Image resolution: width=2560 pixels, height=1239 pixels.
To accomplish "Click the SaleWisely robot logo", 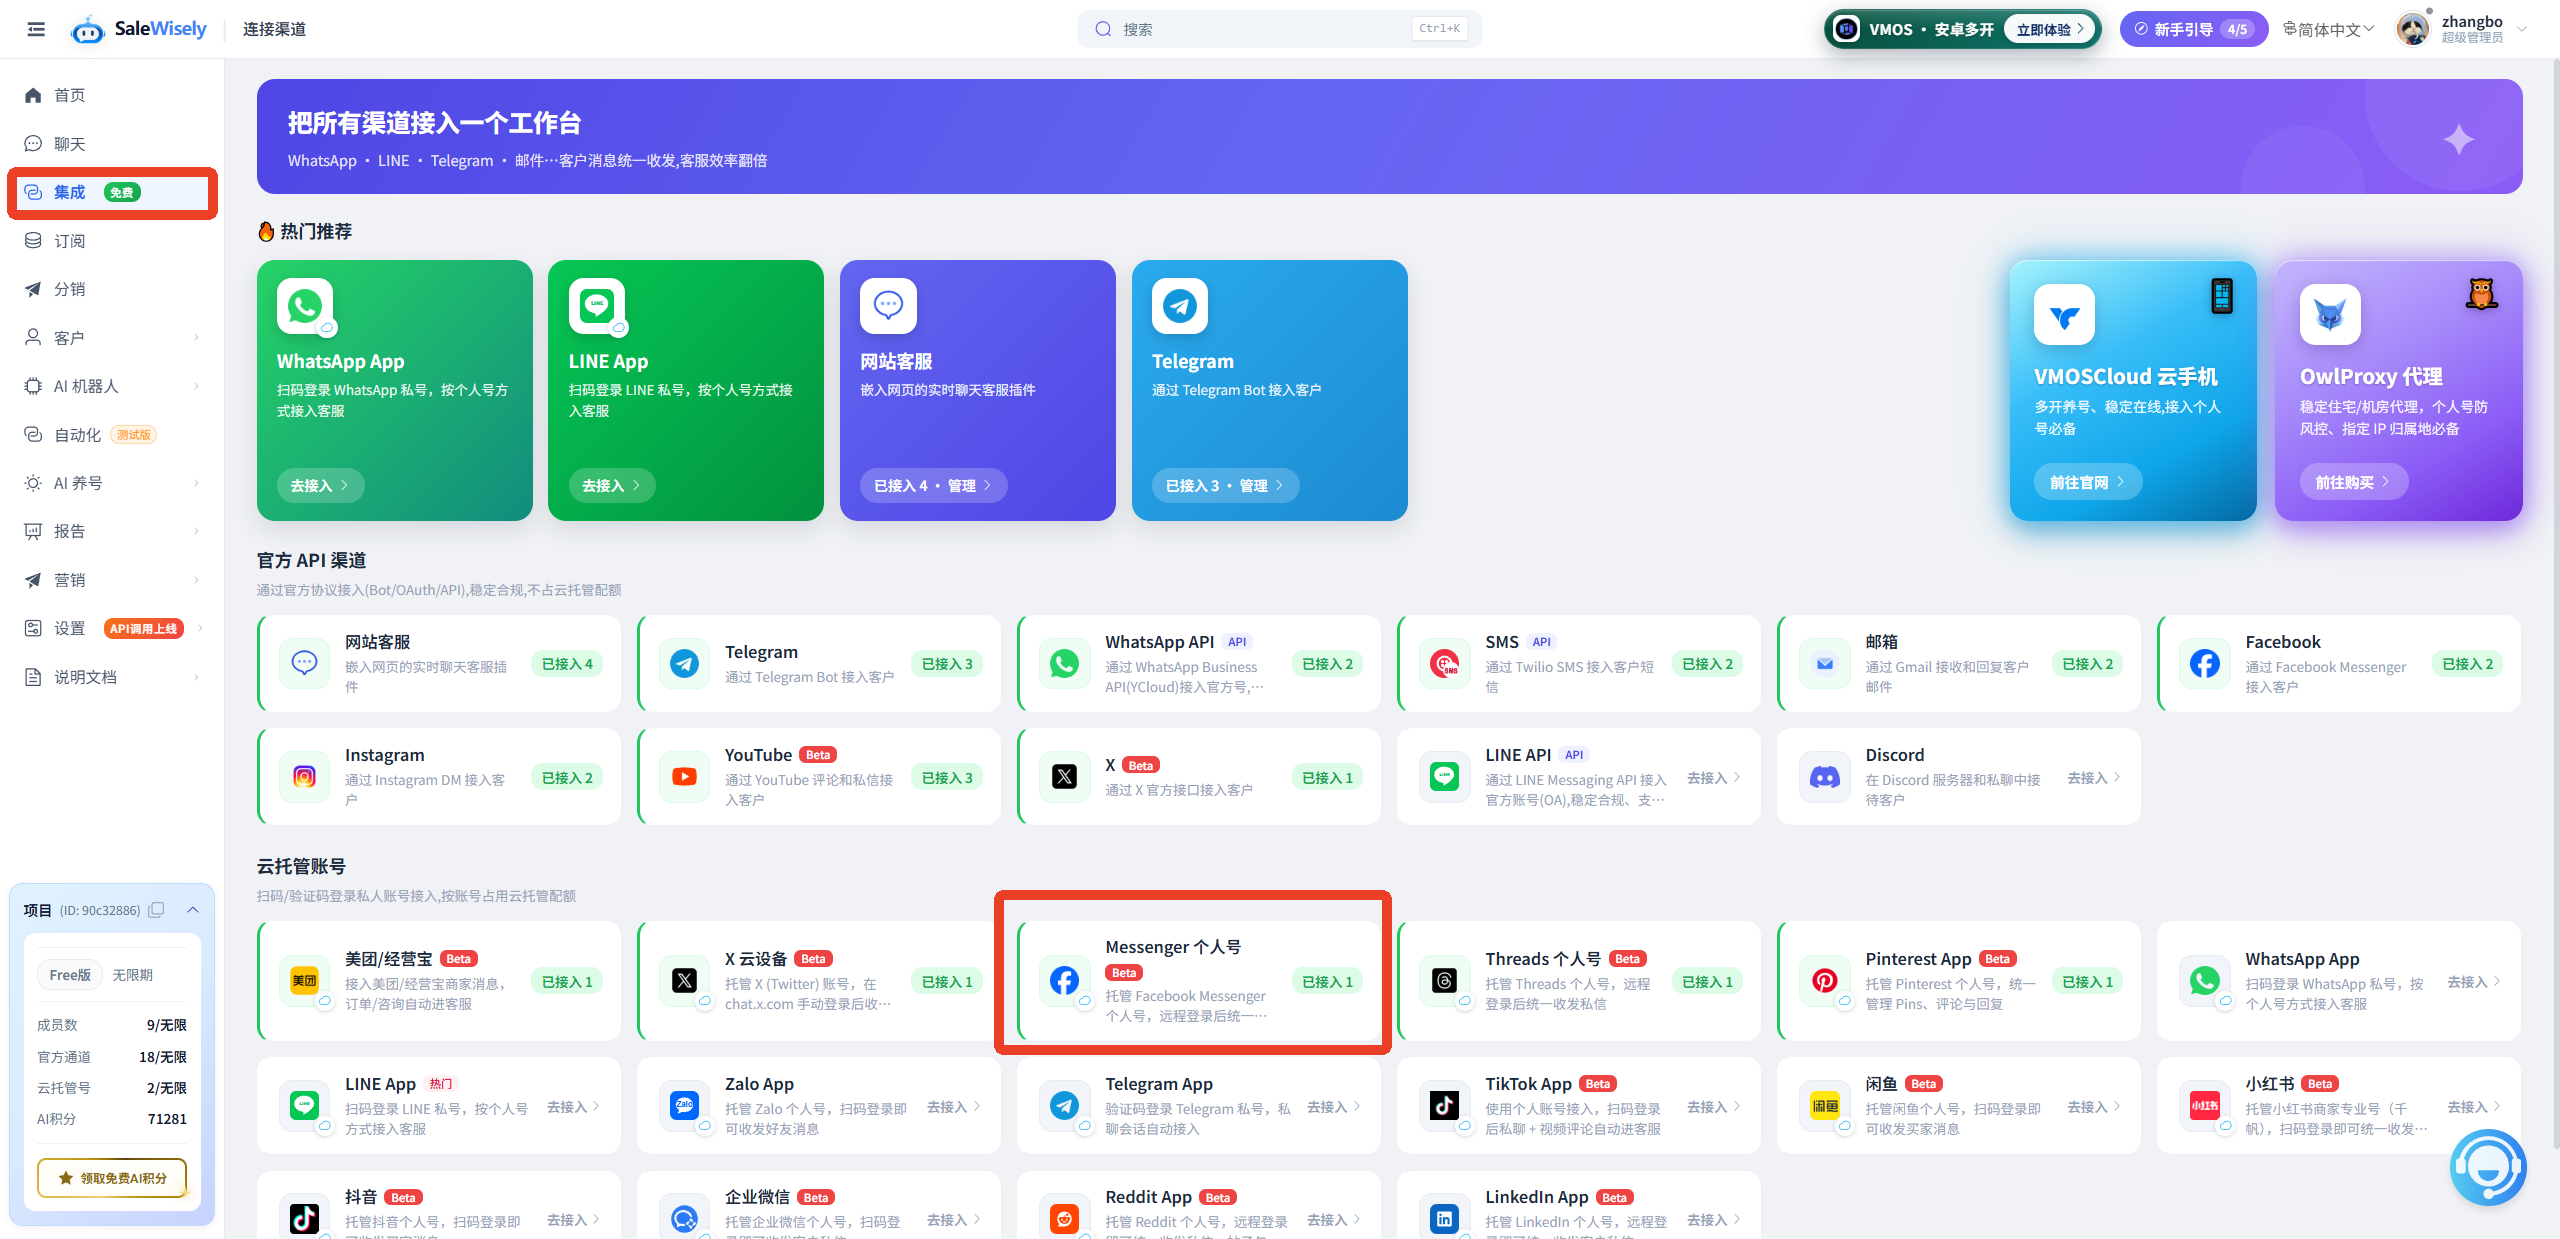I will click(88, 30).
